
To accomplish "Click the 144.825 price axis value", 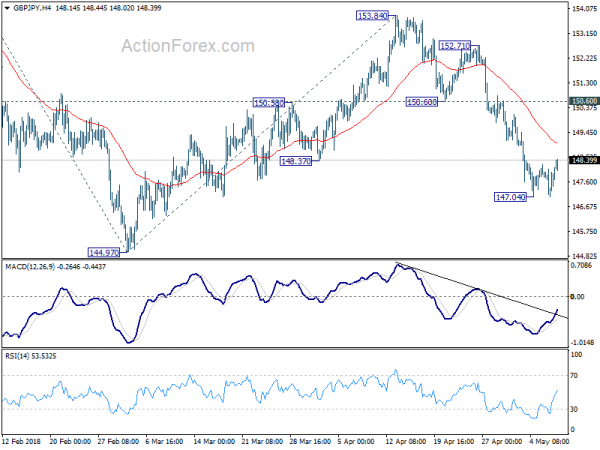I will [x=584, y=256].
